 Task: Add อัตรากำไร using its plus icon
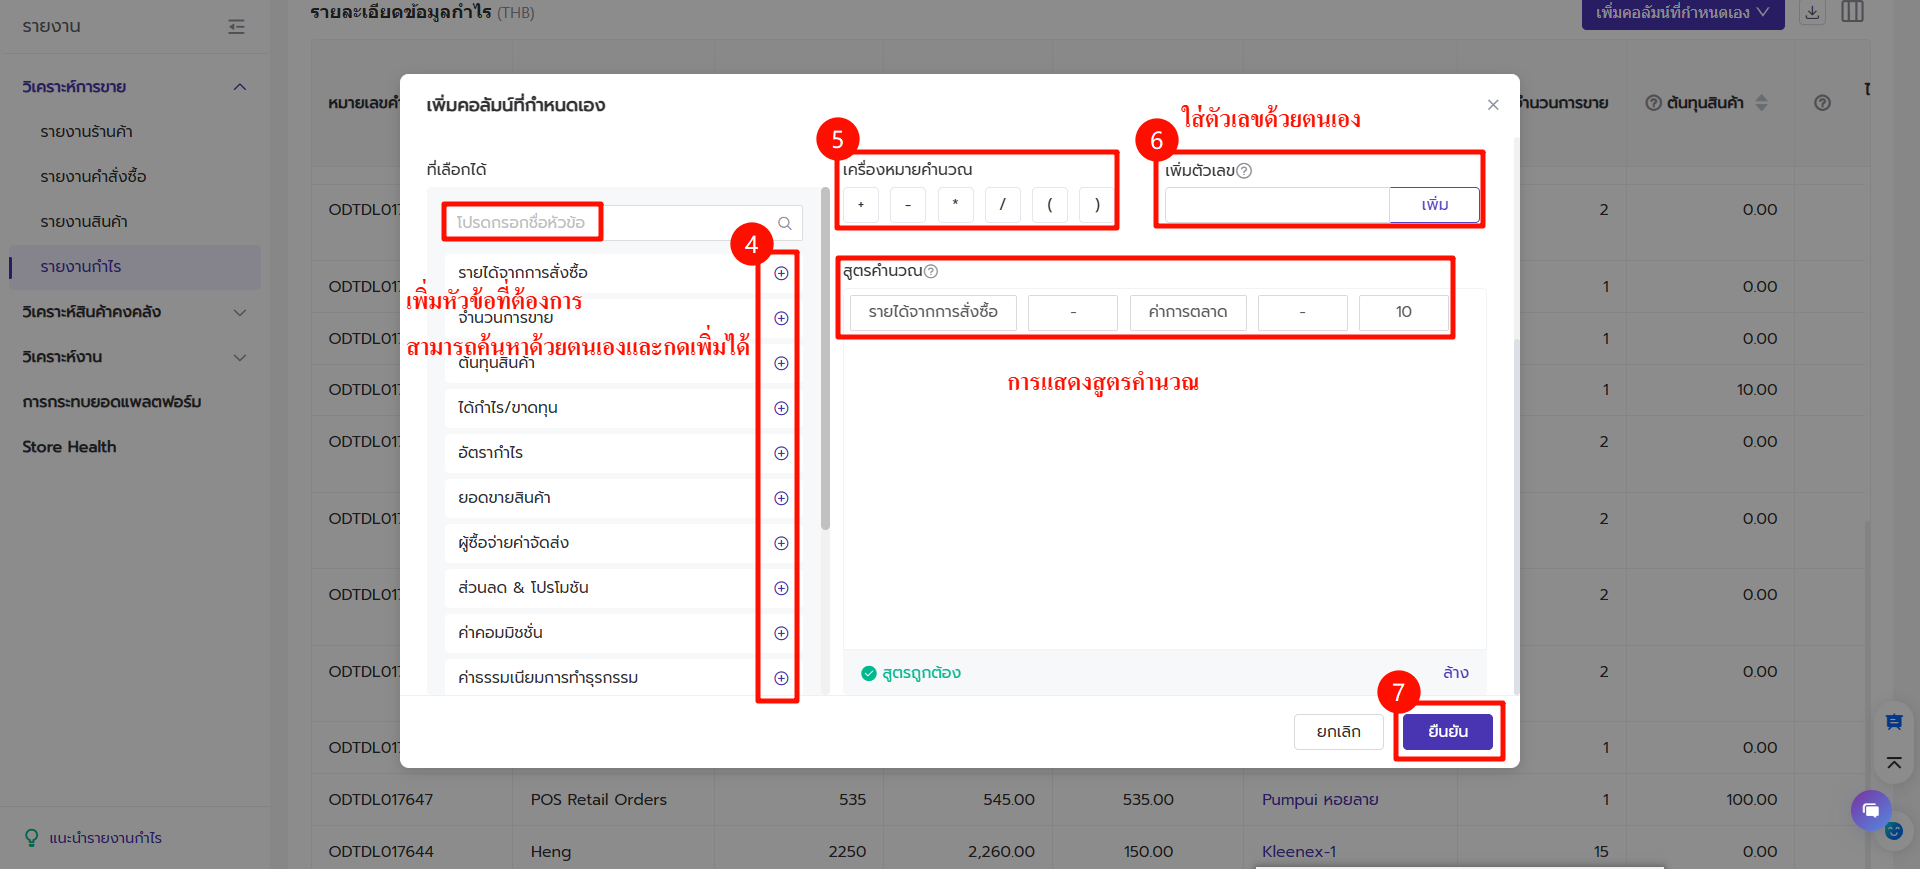pyautogui.click(x=781, y=453)
